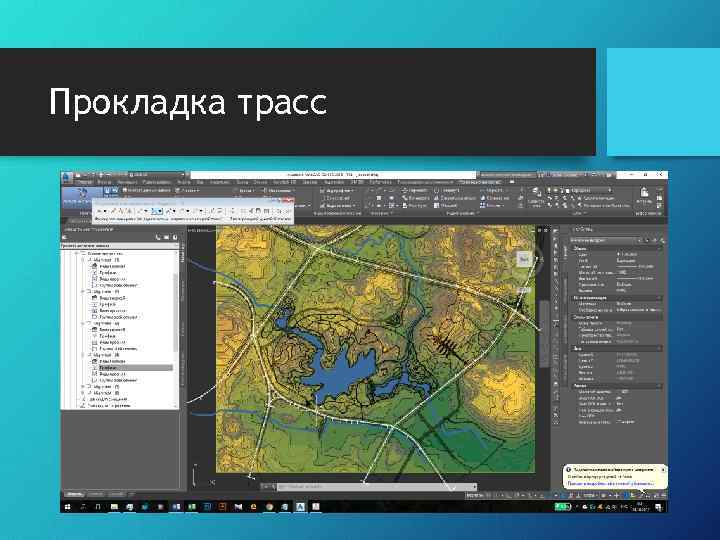
Task: Open Chrome from the Windows taskbar
Action: click(x=270, y=507)
